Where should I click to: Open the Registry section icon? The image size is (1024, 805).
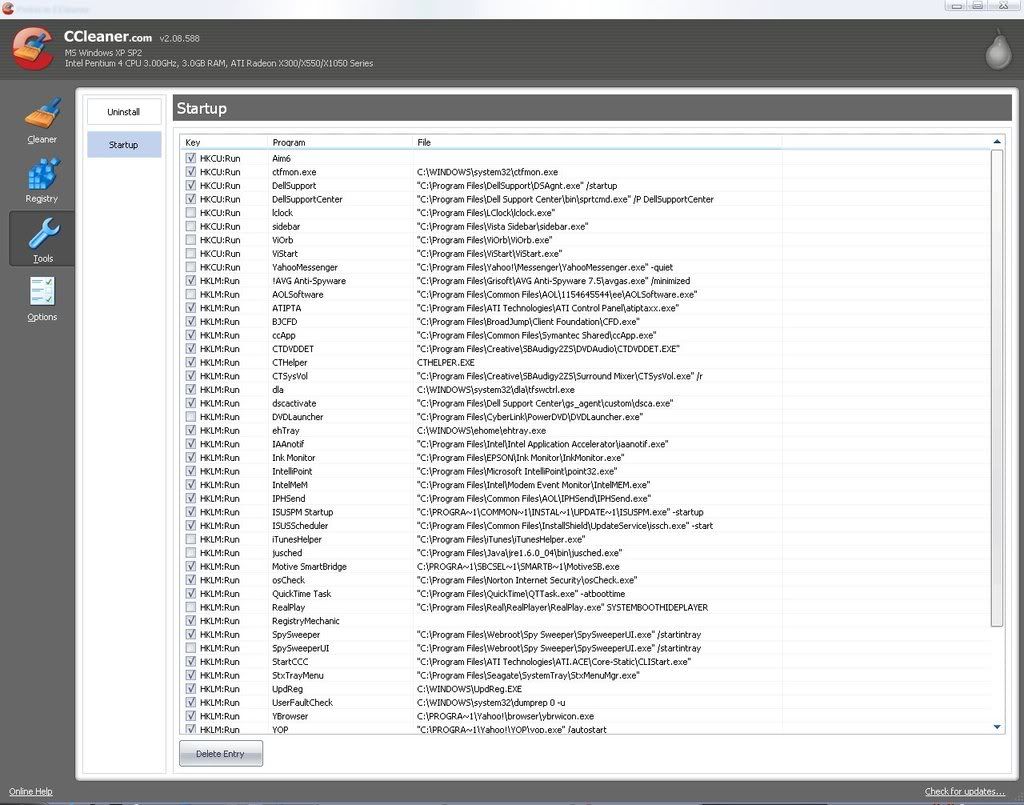[x=42, y=174]
